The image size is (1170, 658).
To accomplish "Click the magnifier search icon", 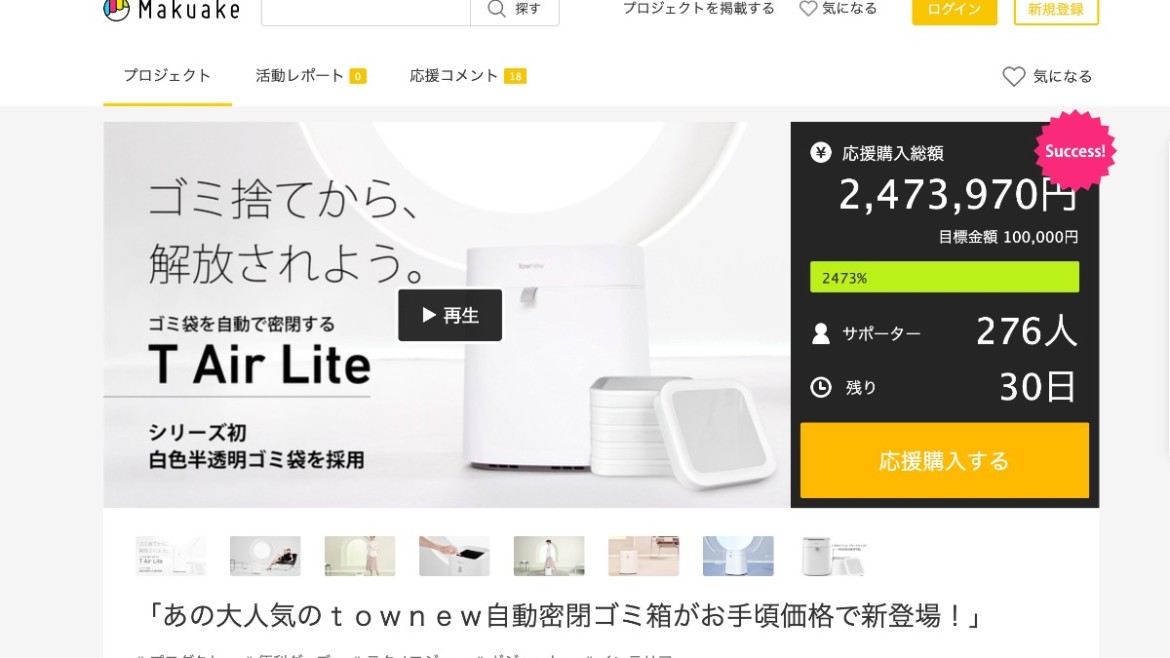I will click(x=496, y=9).
